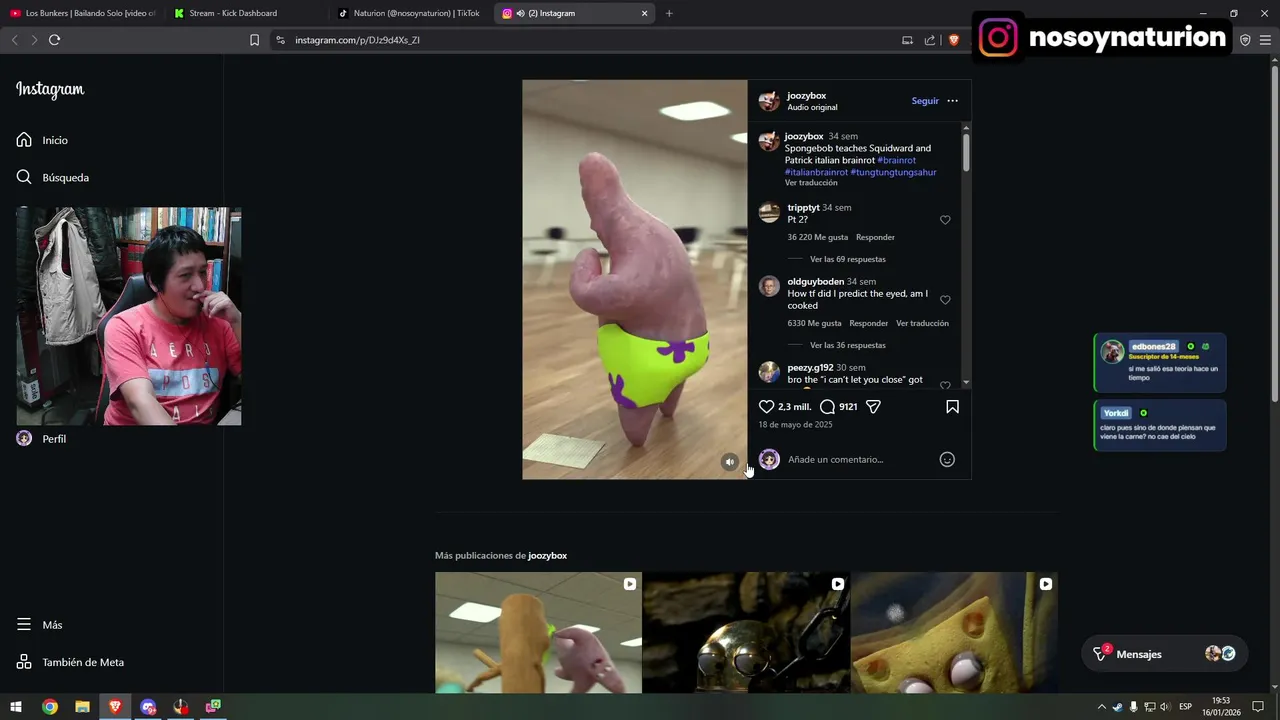Screen dimensions: 1280x720
Task: Click the comment bubble icon showing 9121
Action: point(827,407)
